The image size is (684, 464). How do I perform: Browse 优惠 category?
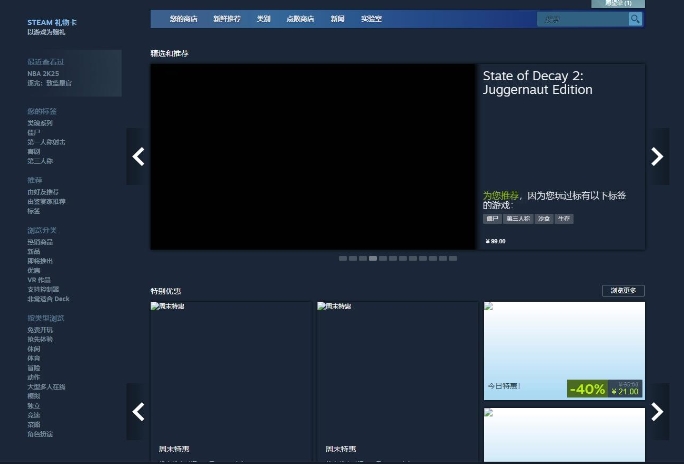pos(34,270)
